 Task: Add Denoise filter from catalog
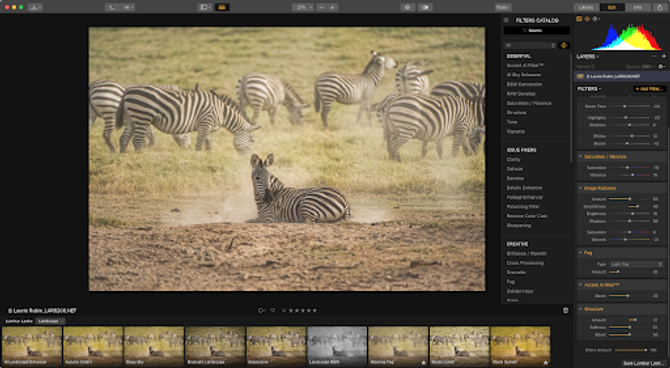click(x=515, y=178)
